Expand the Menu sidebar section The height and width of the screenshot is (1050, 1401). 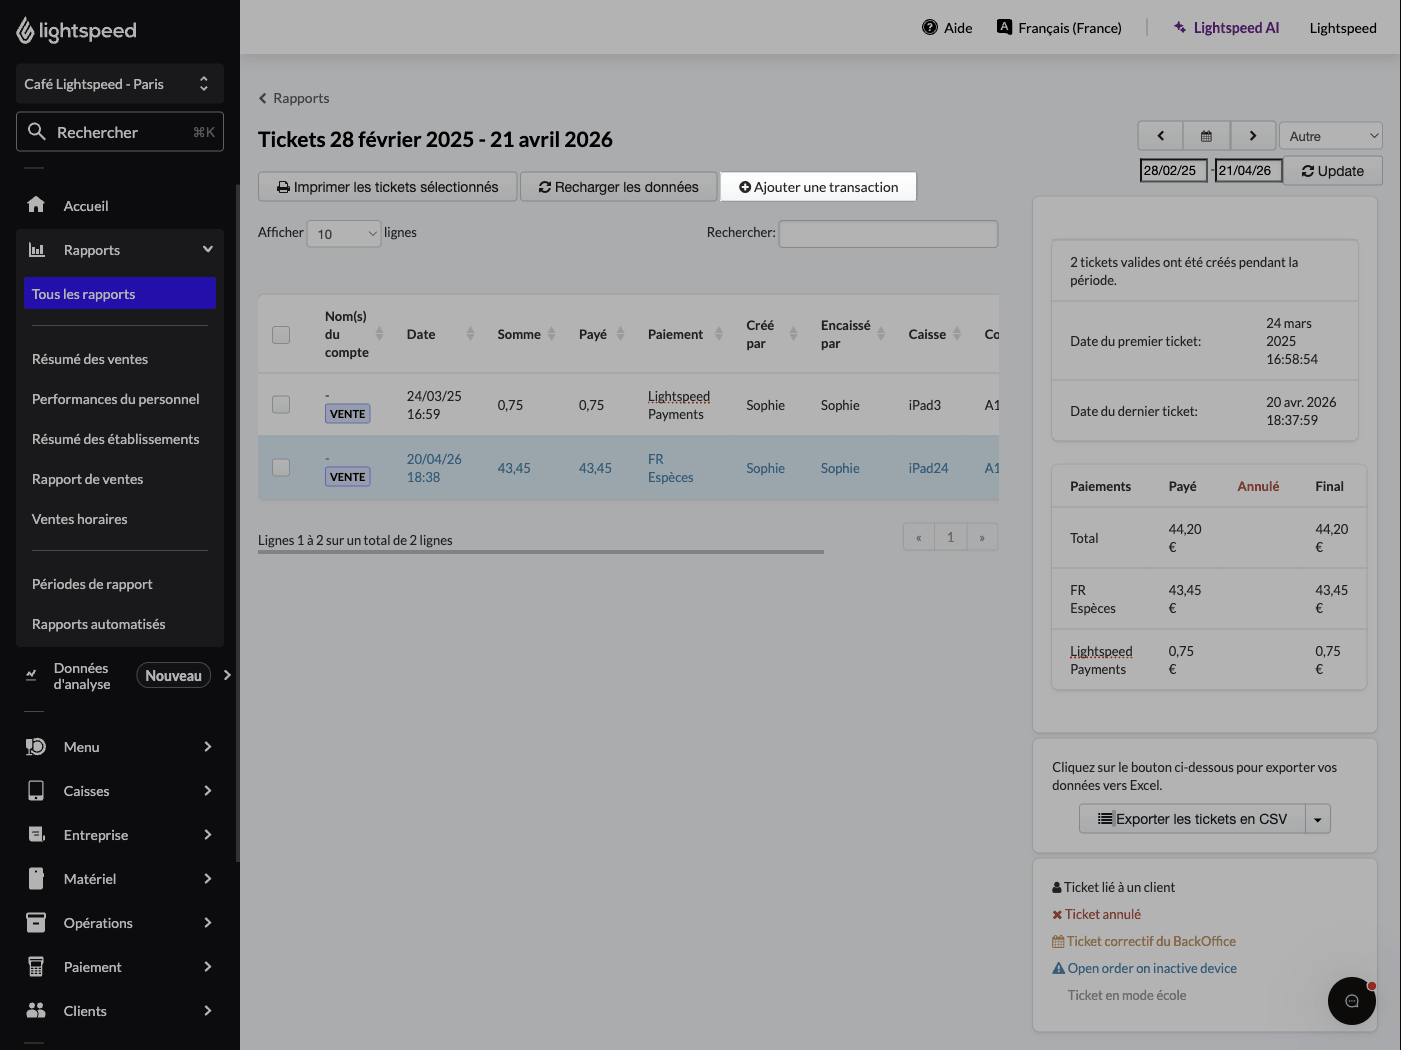tap(208, 747)
